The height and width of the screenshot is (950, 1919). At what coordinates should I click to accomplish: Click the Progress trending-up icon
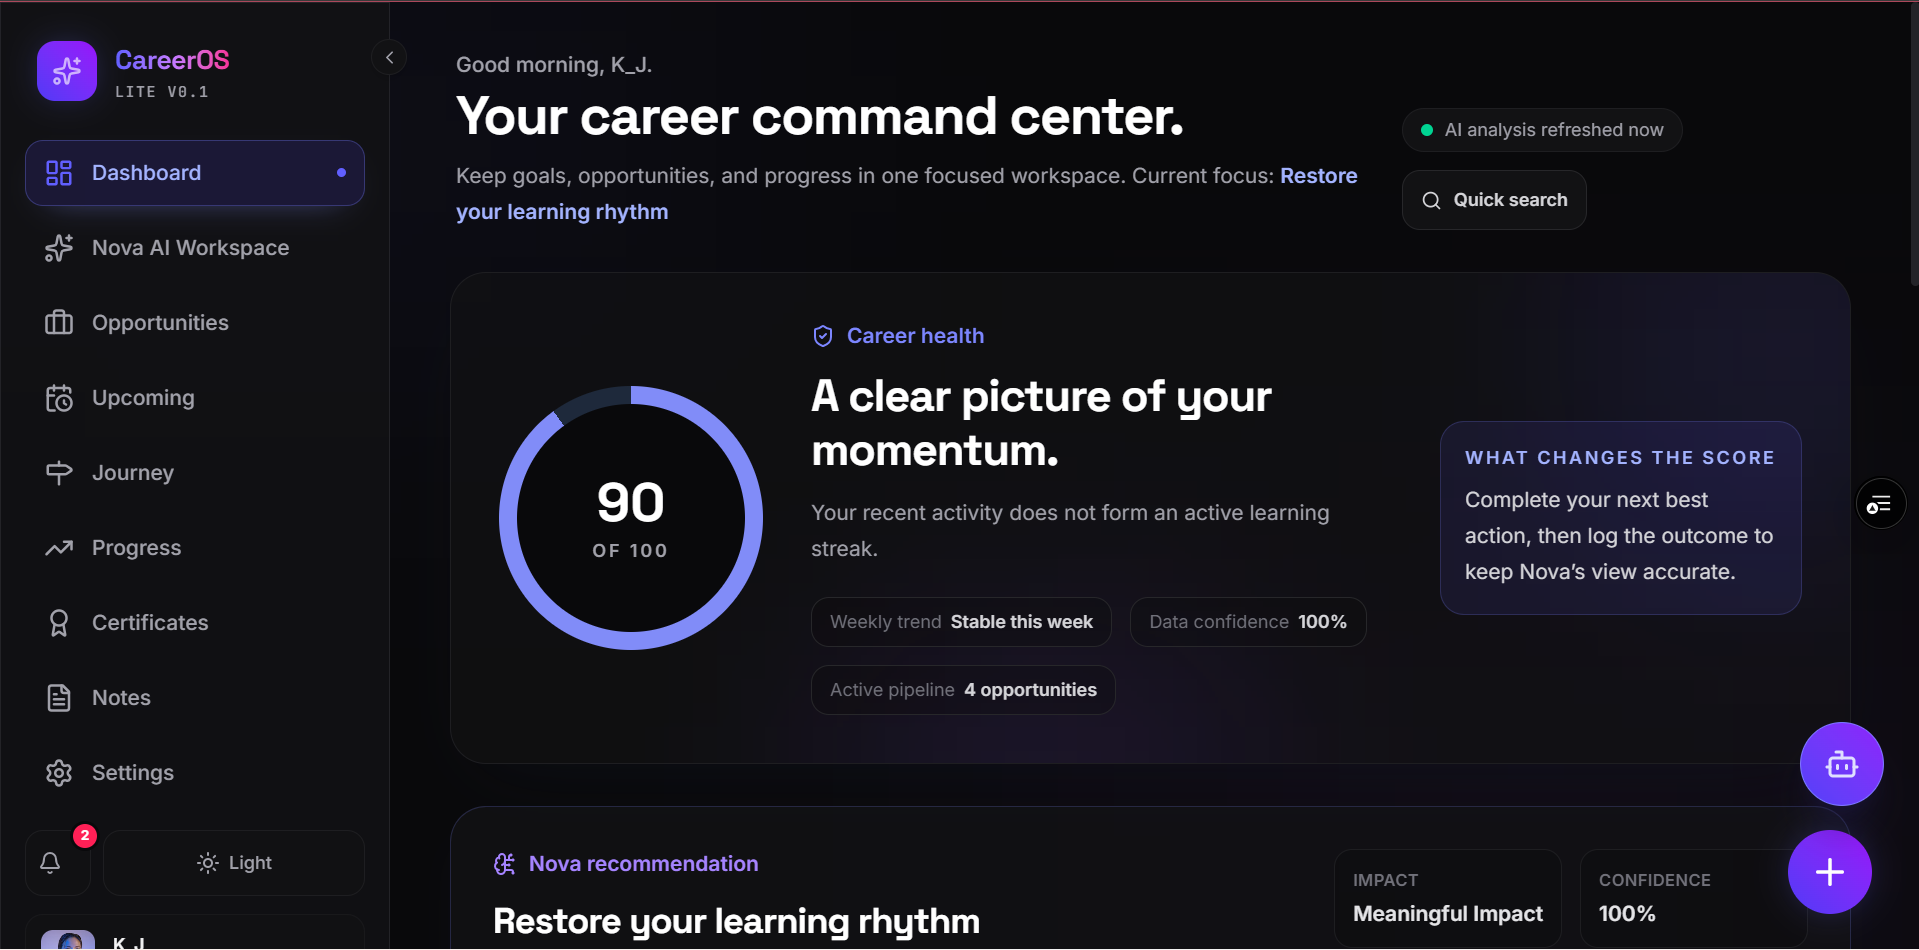[59, 548]
